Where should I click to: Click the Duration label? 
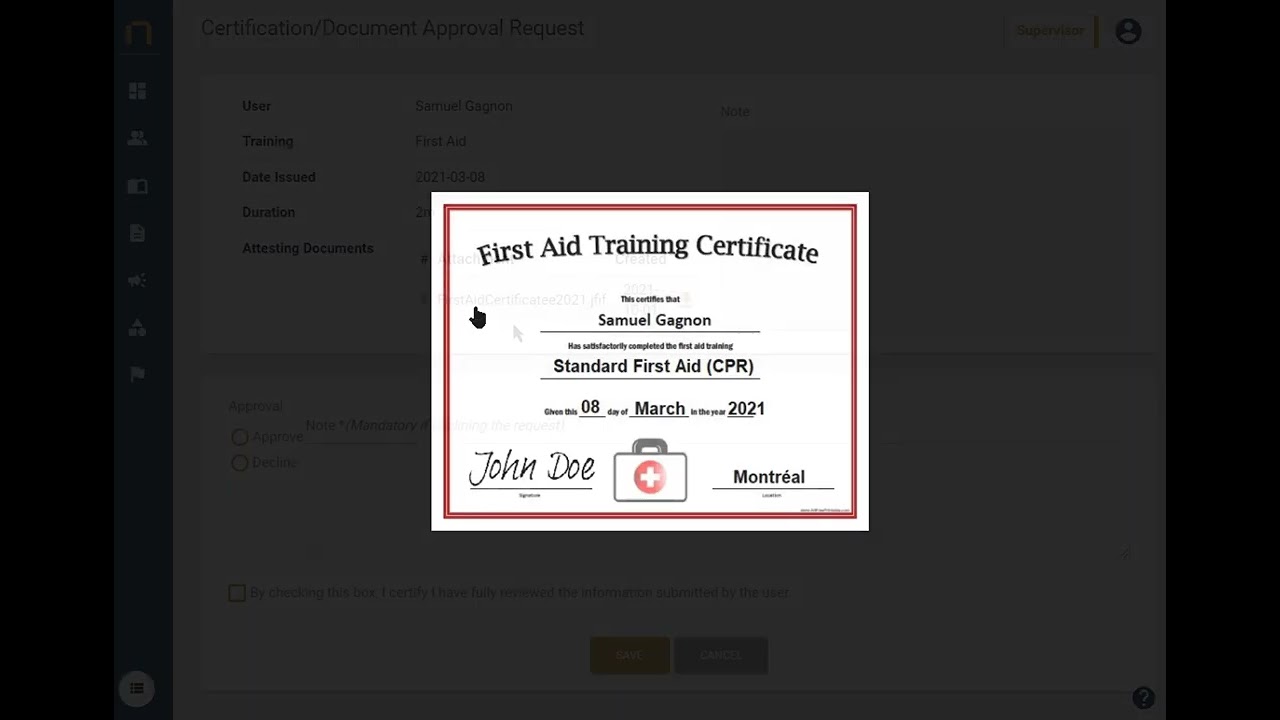pos(268,212)
